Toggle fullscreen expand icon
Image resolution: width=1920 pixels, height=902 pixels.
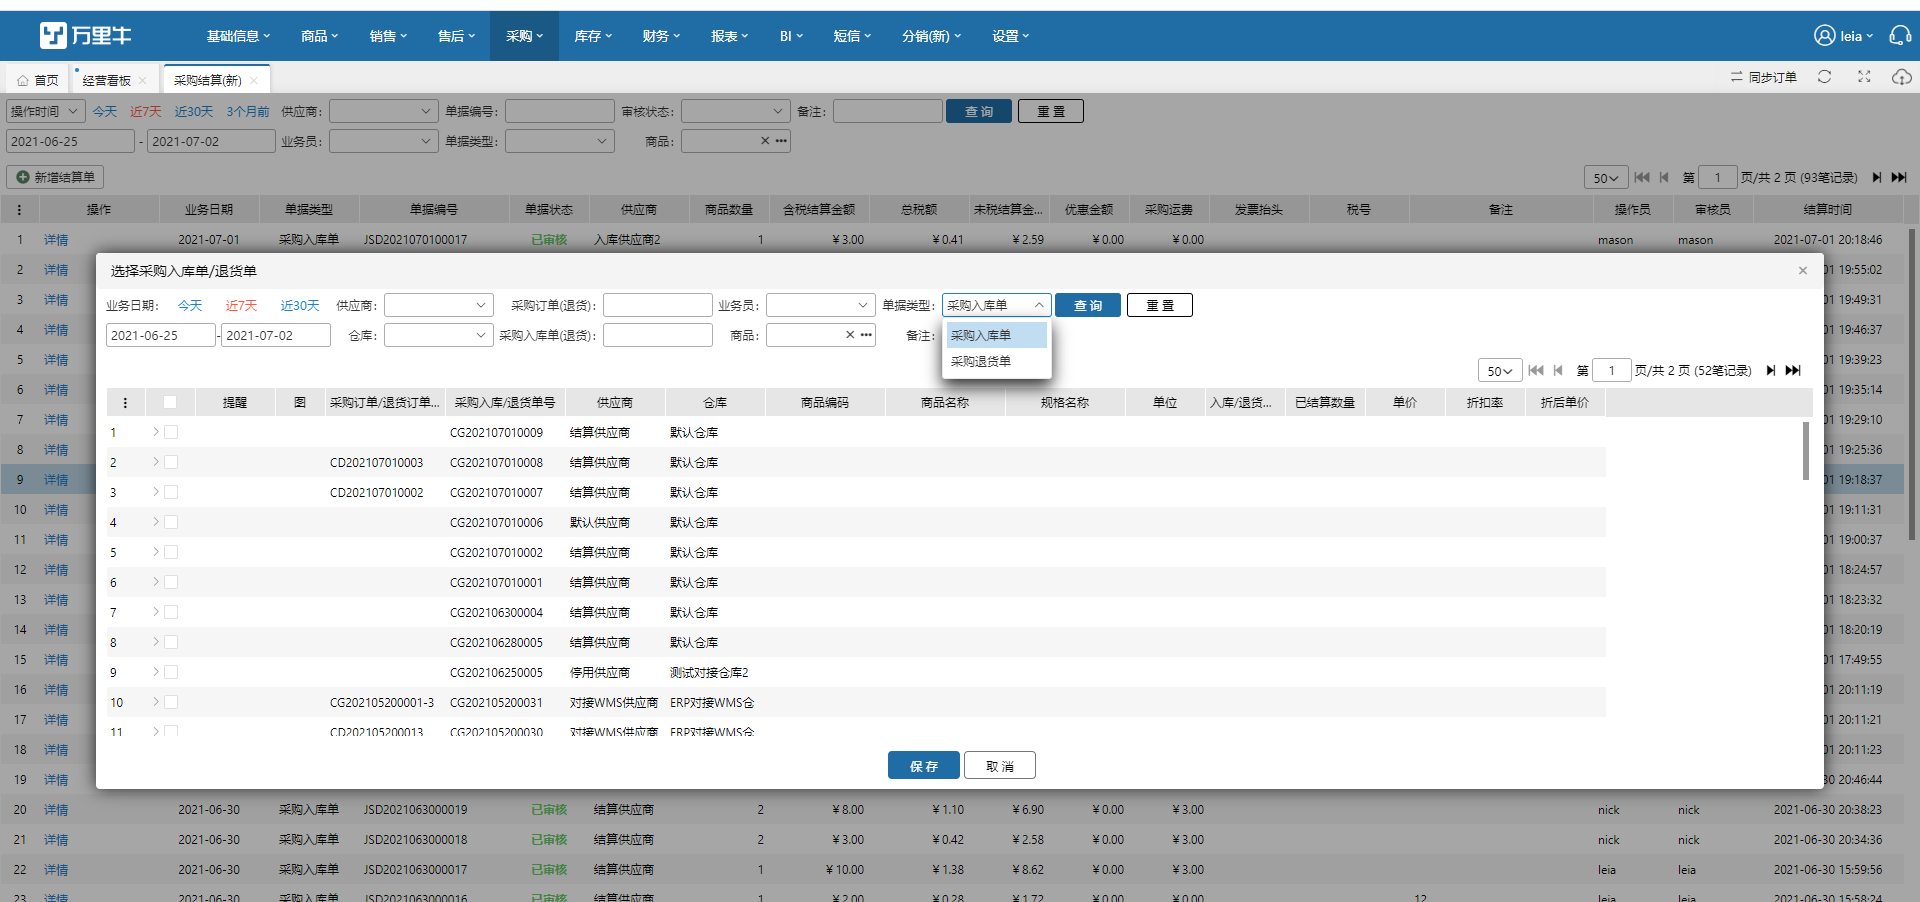click(x=1864, y=77)
